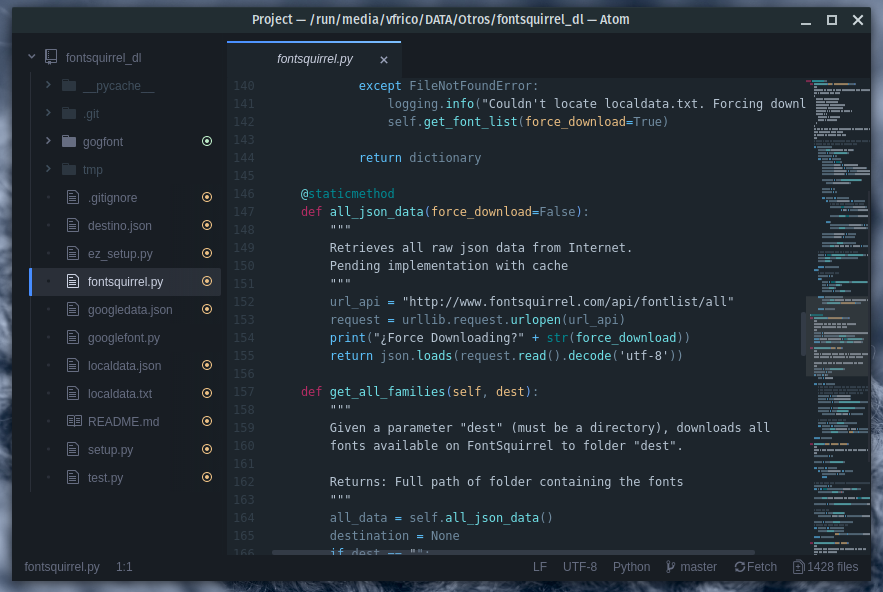This screenshot has height=592, width=883.
Task: Click 'return dictionary' on line 144
Action: [420, 158]
